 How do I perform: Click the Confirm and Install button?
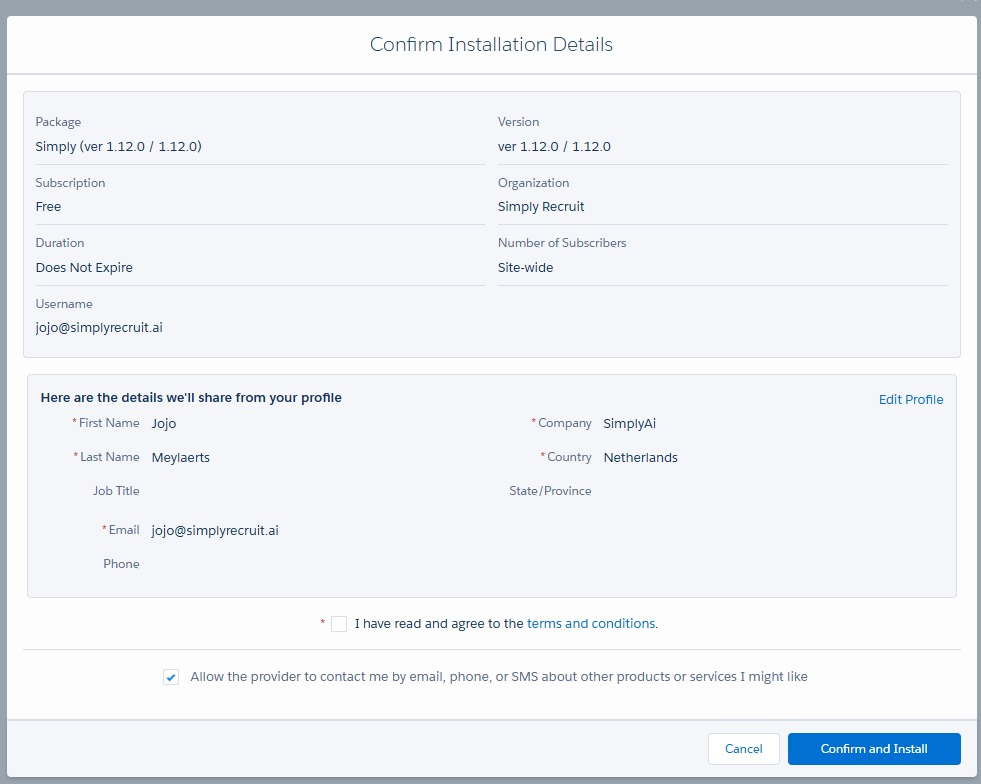tap(873, 748)
